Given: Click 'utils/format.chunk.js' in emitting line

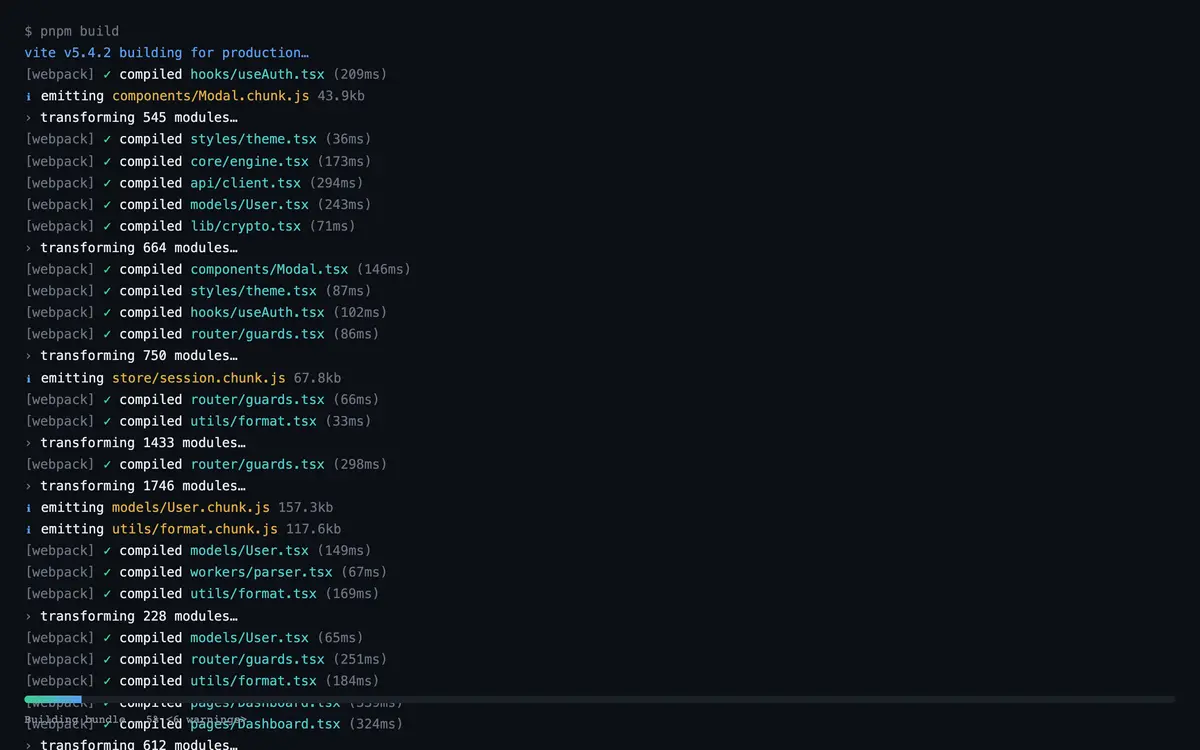Looking at the screenshot, I should 194,529.
